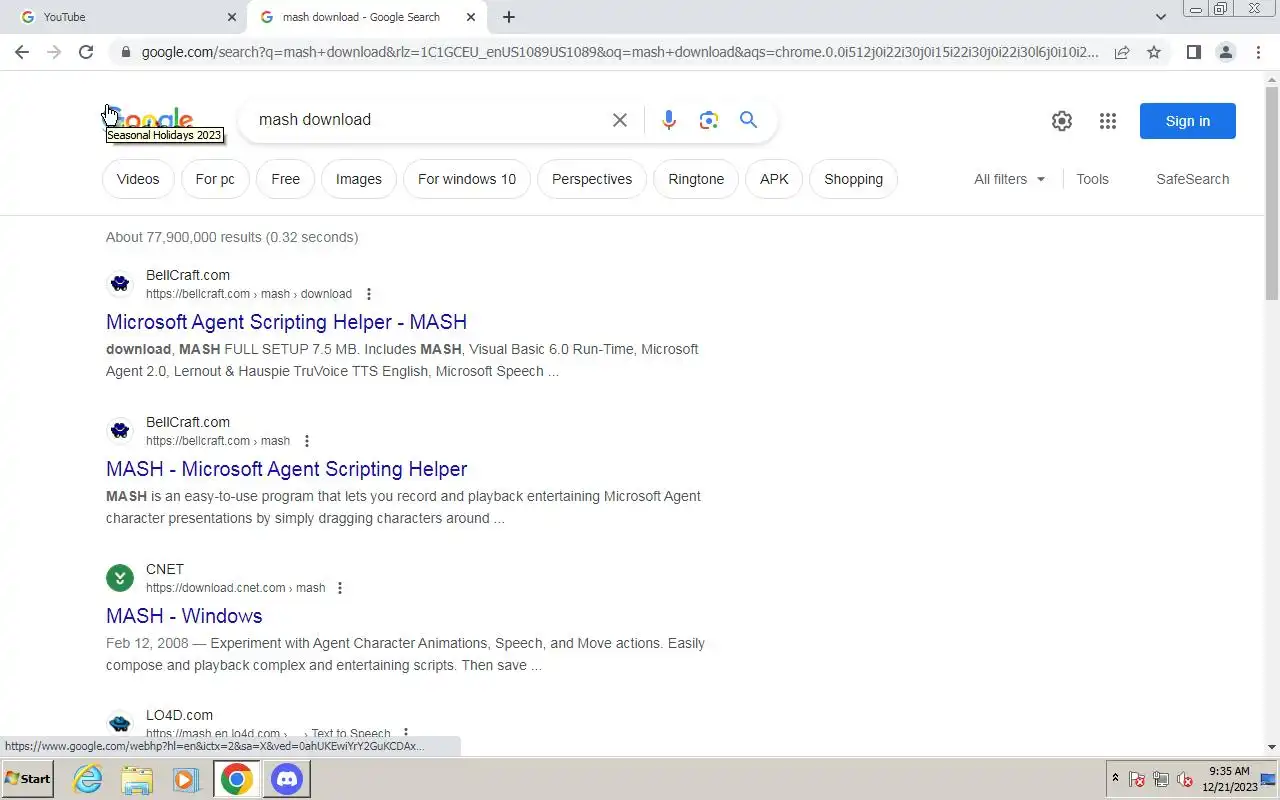Apply the For pc filter chip
1280x800 pixels.
coord(215,179)
